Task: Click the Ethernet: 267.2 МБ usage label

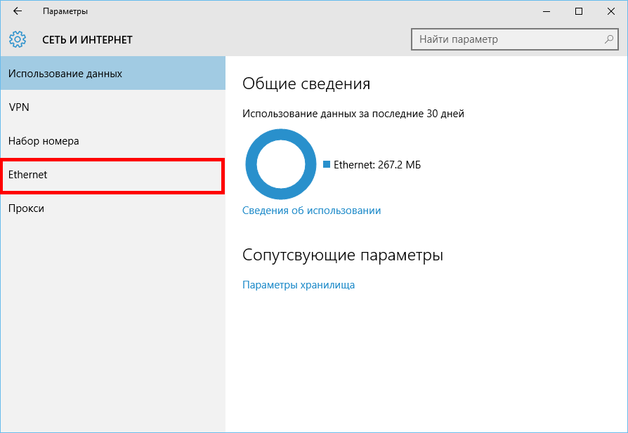Action: 377,165
